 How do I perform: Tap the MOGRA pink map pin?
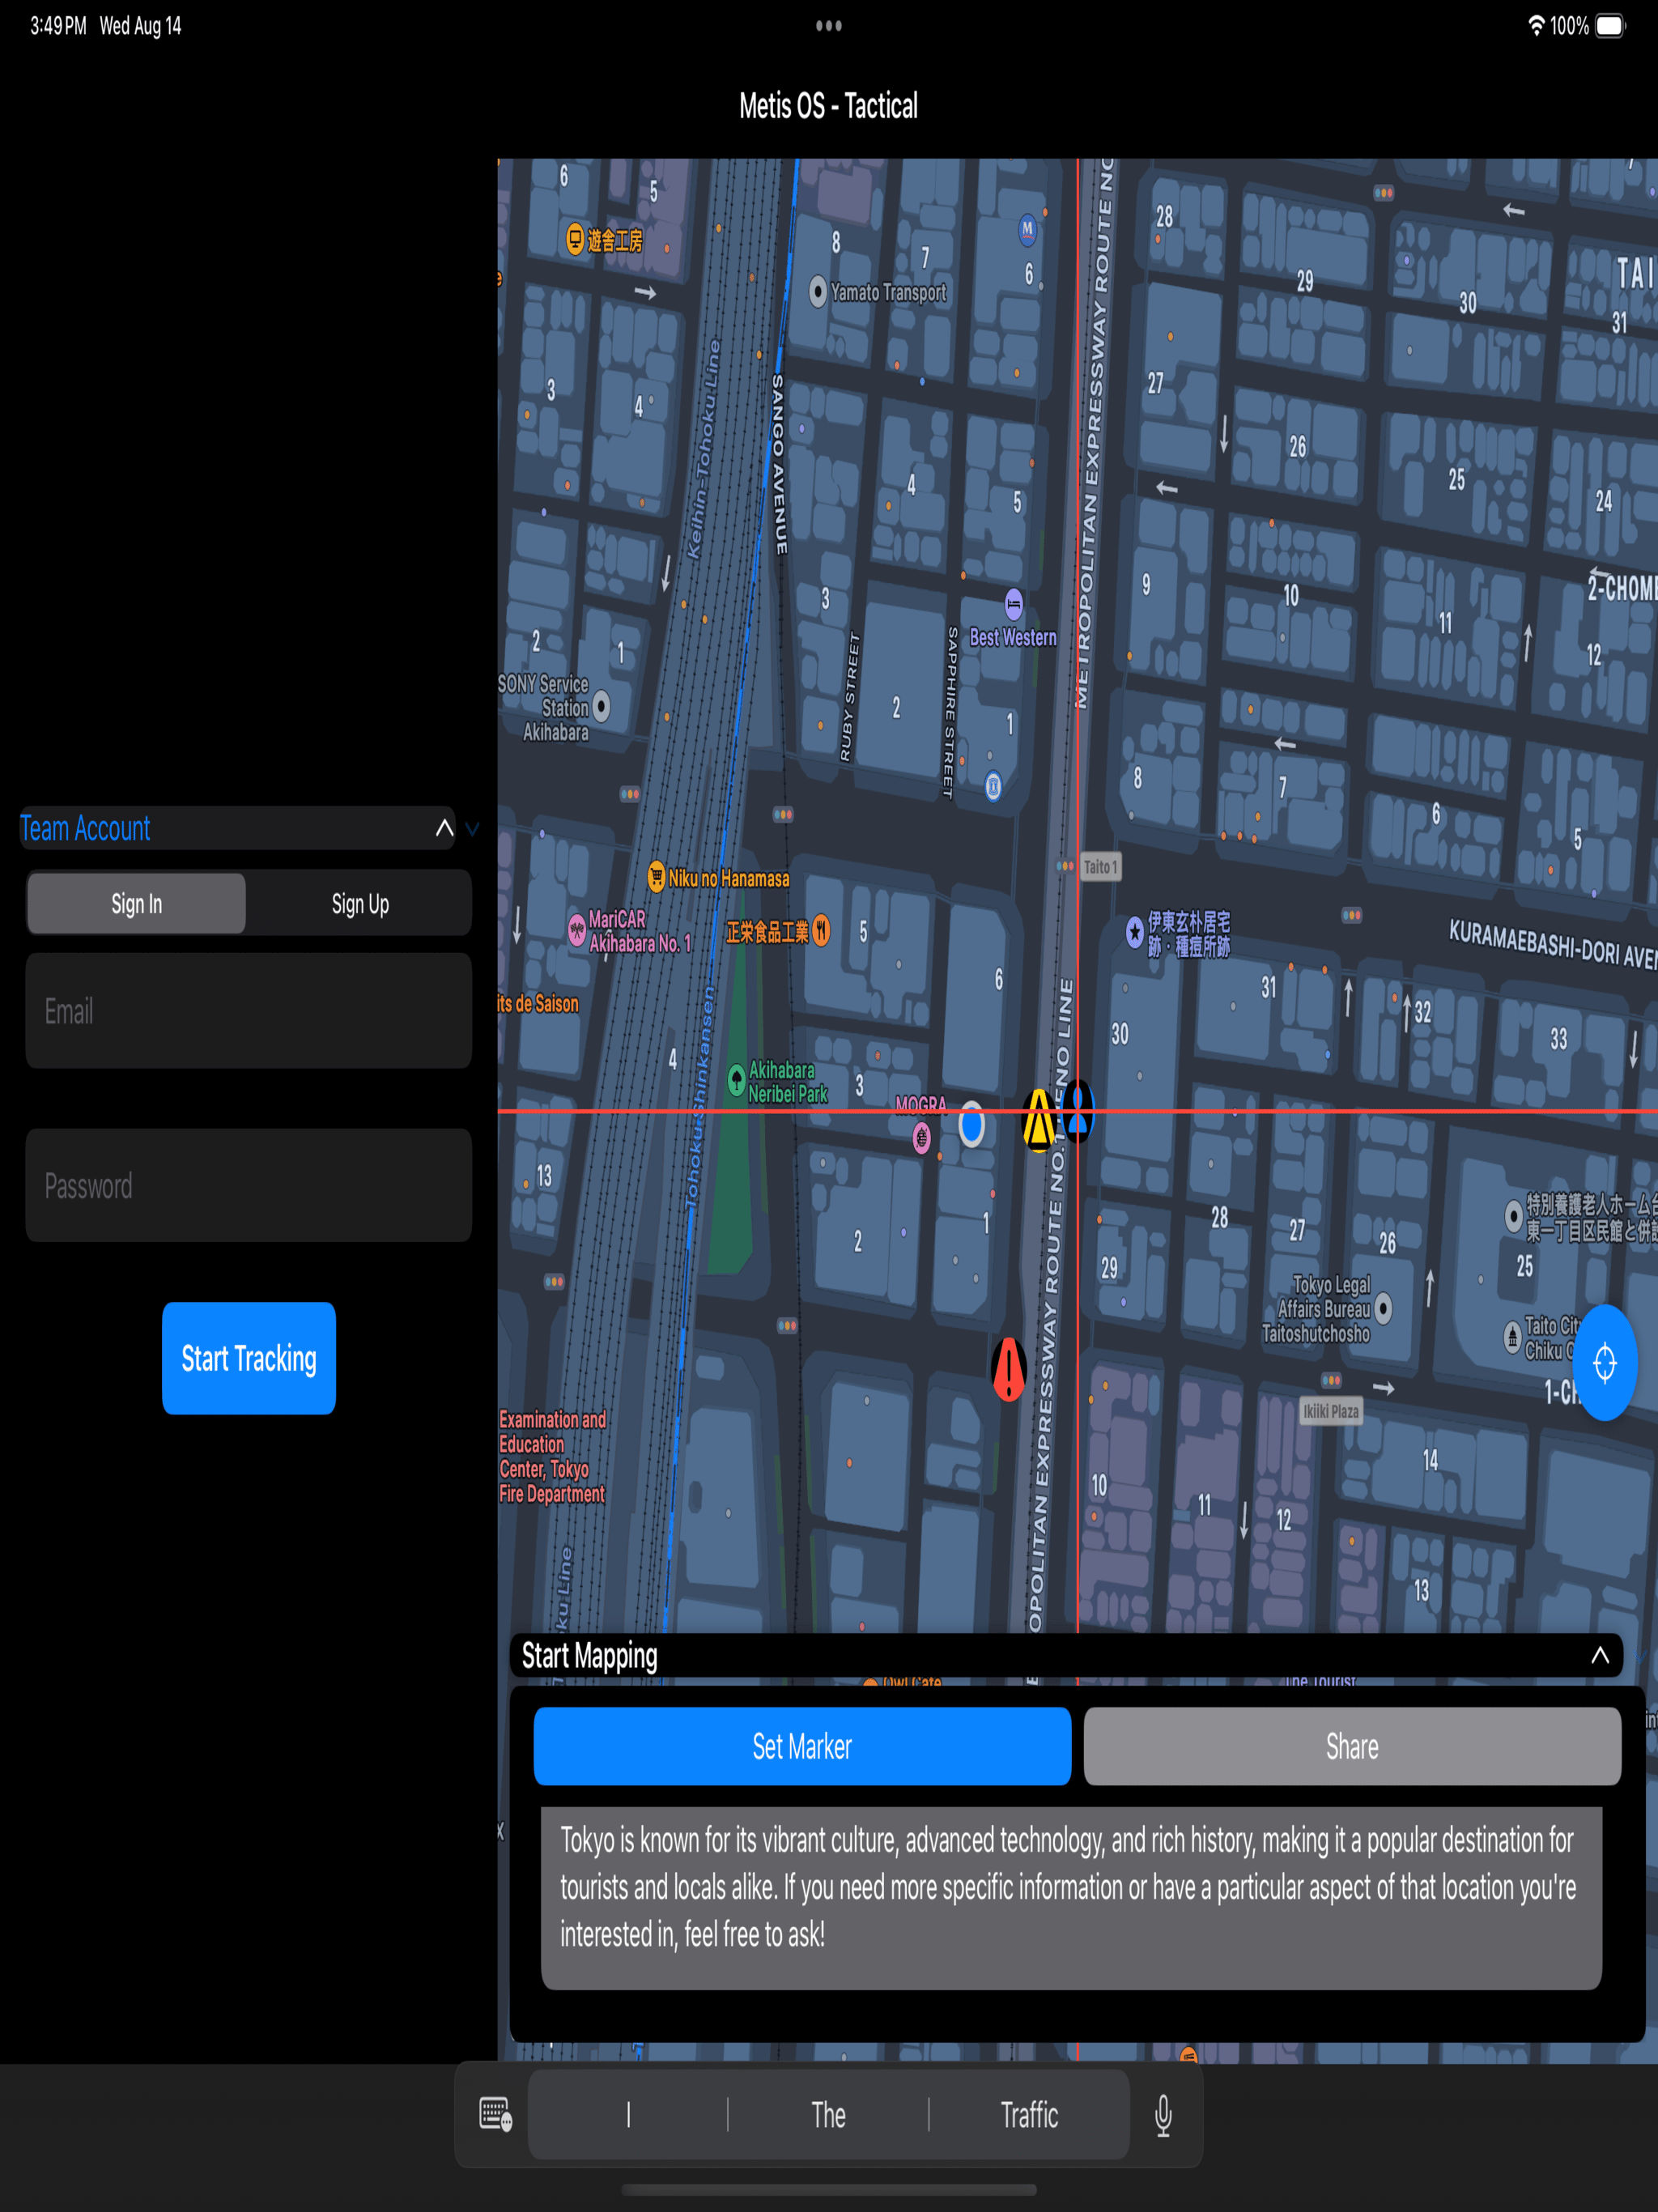(x=922, y=1137)
